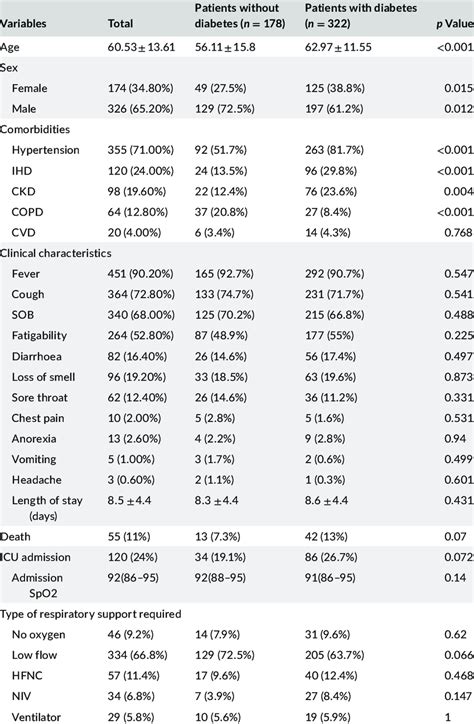Image resolution: width=474 pixels, height=724 pixels.
Task: Select the p Value column header
Action: [455, 24]
